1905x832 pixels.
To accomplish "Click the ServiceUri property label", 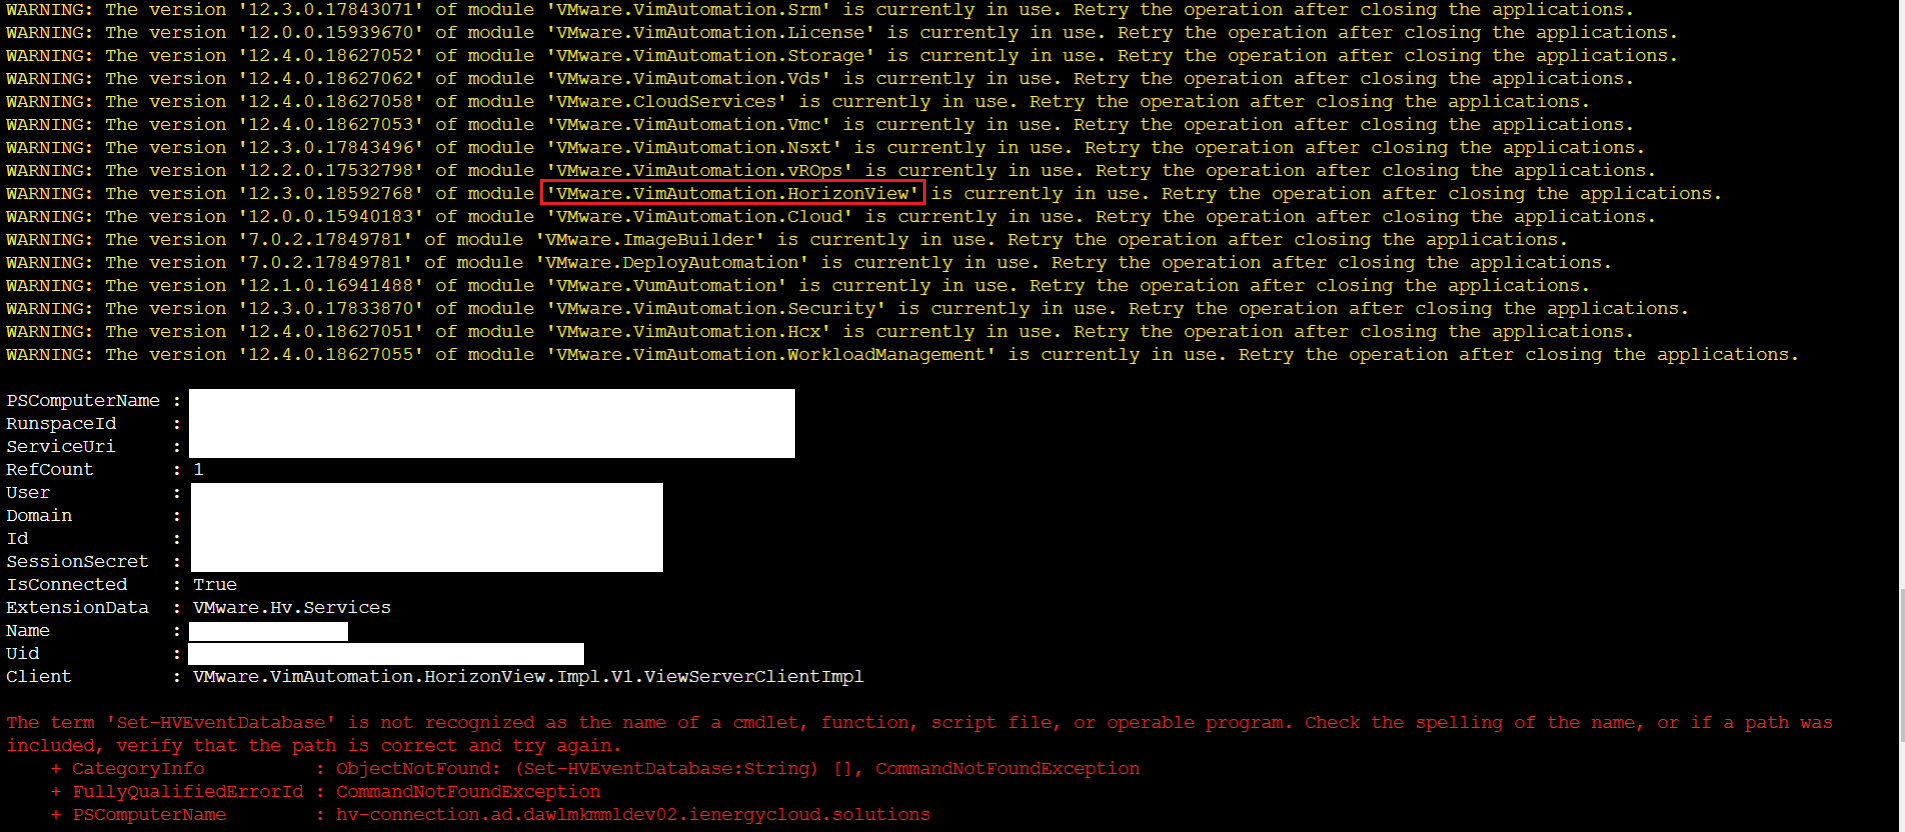I will (61, 447).
